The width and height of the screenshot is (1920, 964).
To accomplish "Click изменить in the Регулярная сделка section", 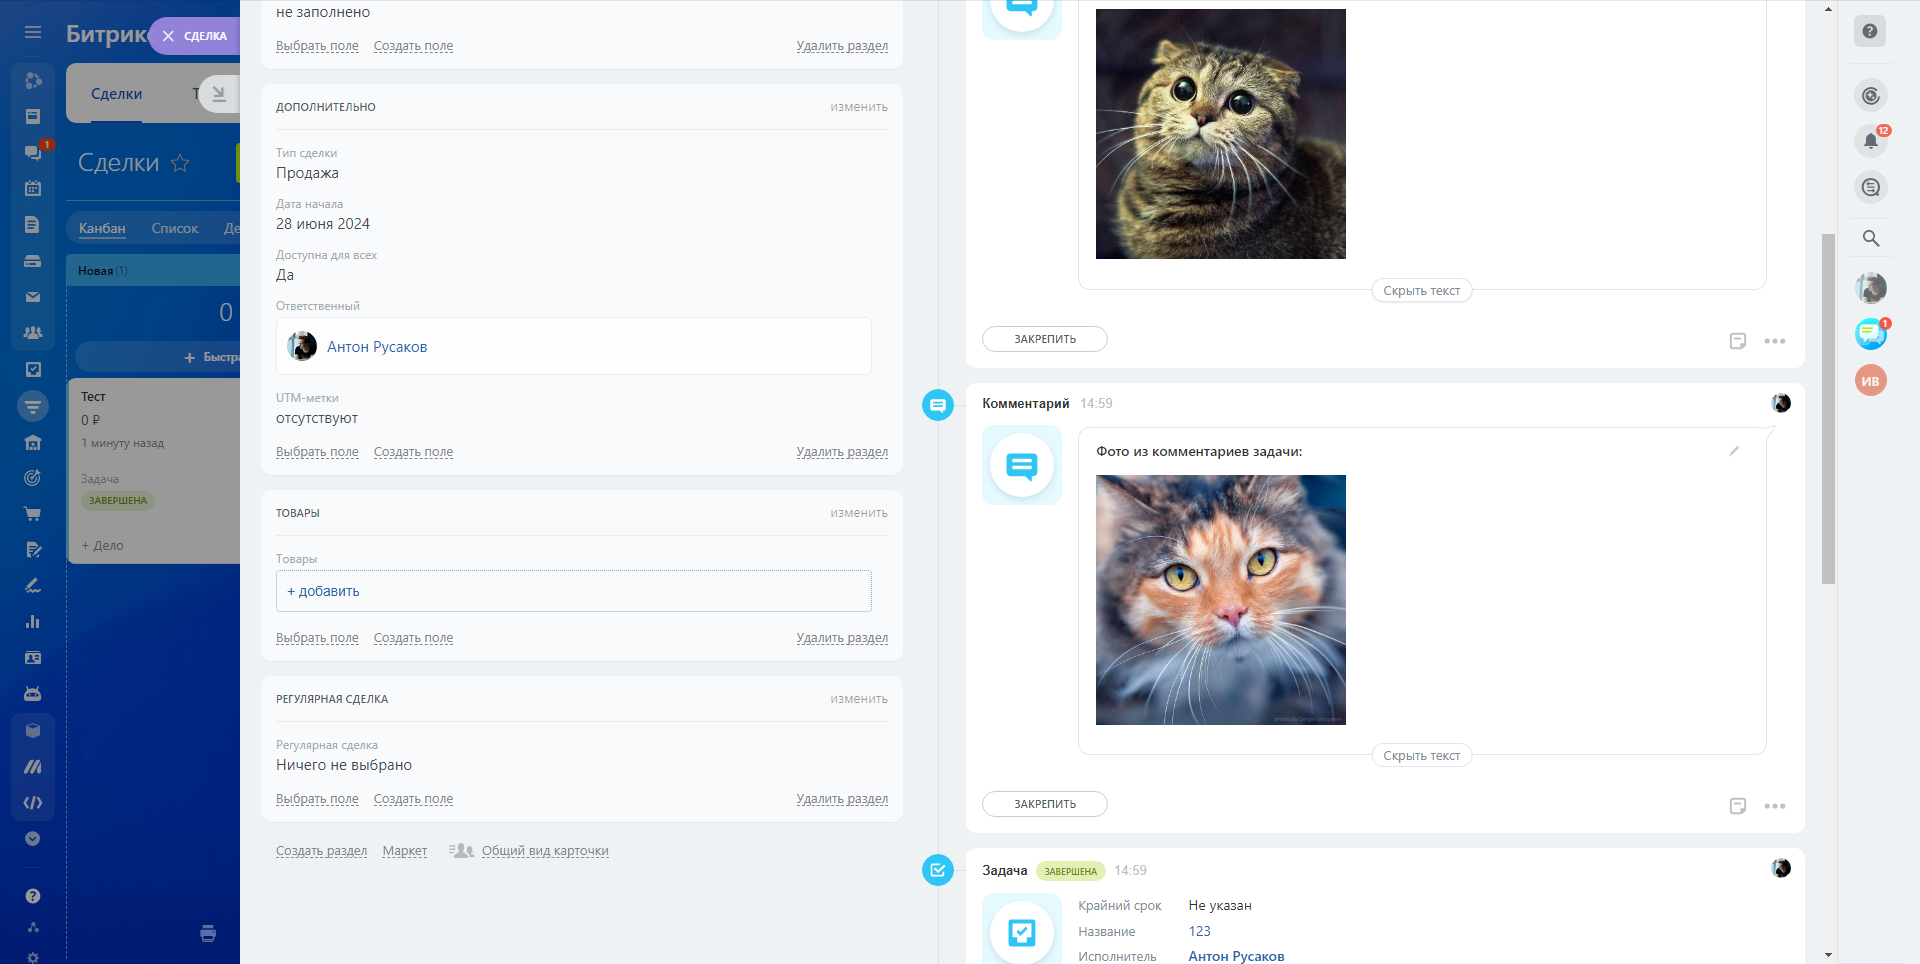I will point(859,699).
